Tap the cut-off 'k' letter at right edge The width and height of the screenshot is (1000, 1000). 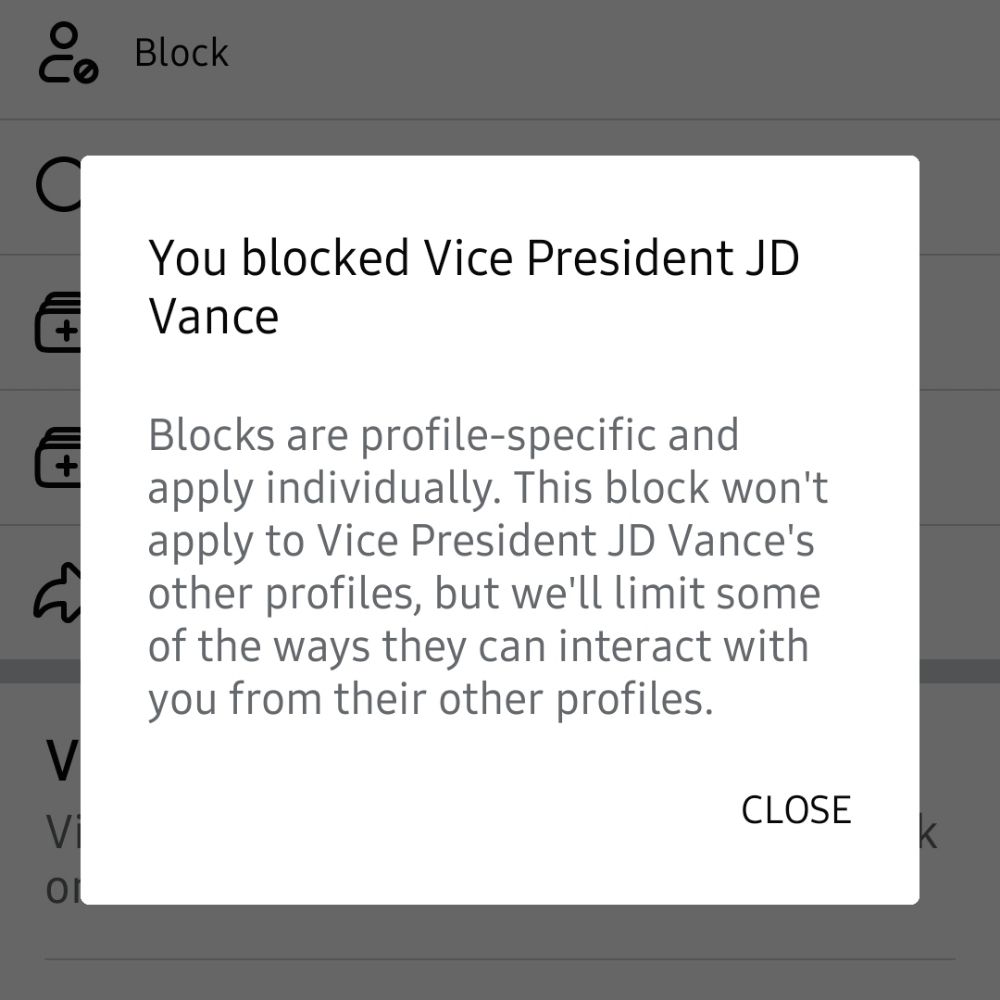coord(929,833)
